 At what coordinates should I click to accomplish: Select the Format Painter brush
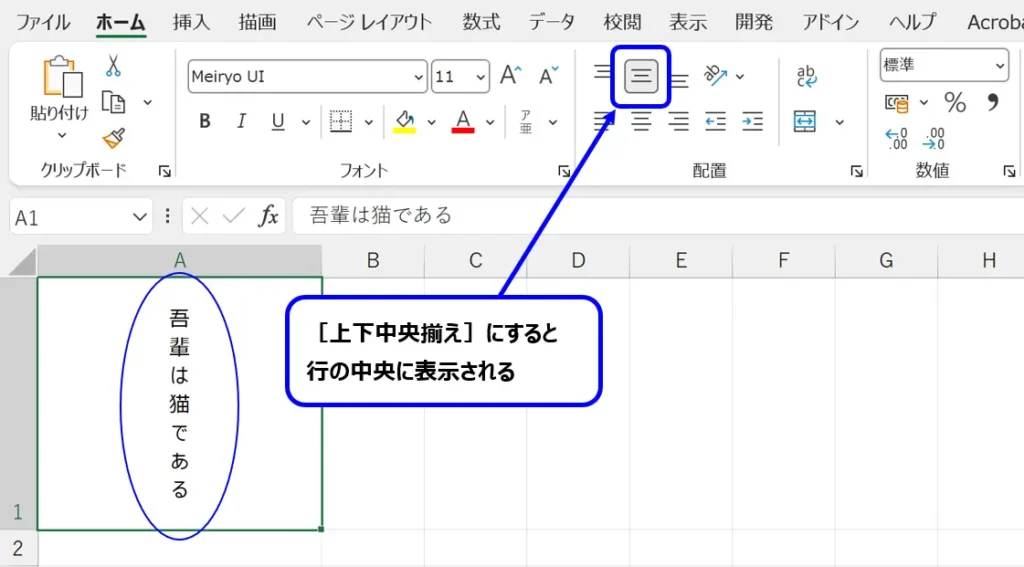(x=114, y=138)
